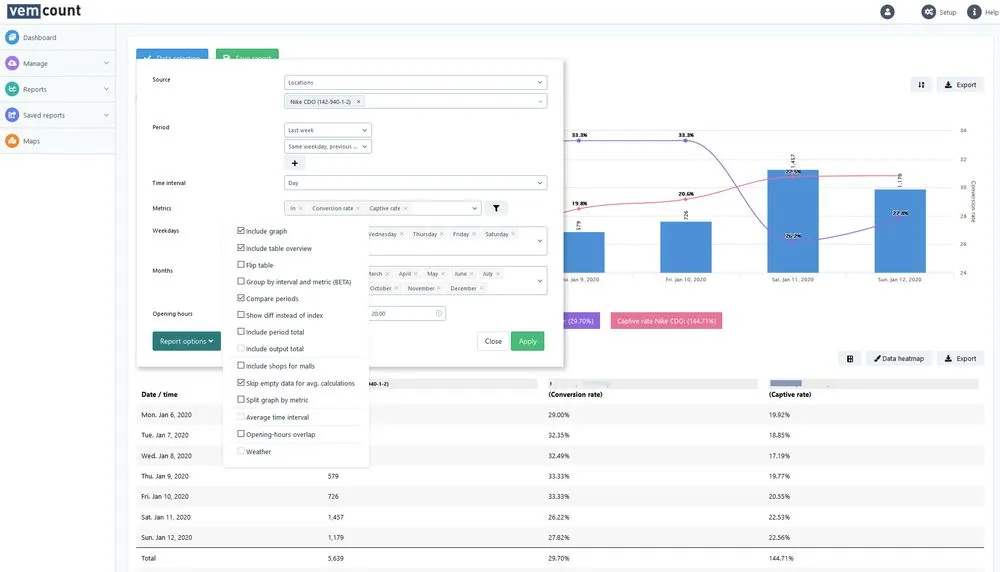
Task: Open the Last week period dropdown
Action: [327, 130]
